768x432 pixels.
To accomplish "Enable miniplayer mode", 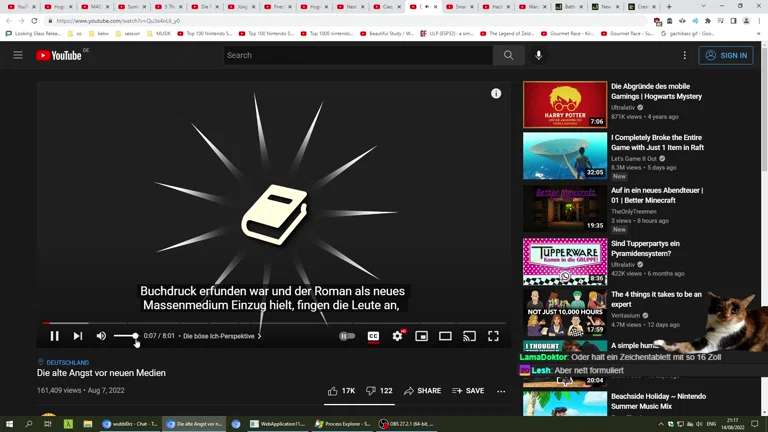I will tap(421, 337).
